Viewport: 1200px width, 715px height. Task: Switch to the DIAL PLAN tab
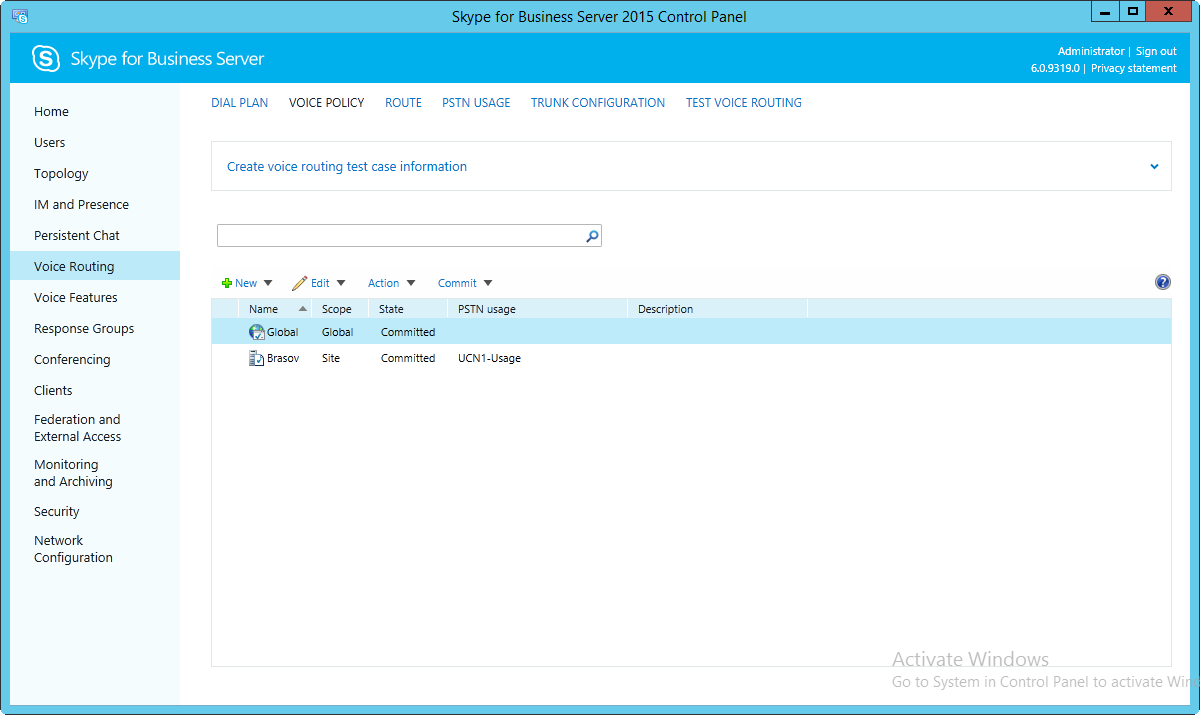(240, 103)
